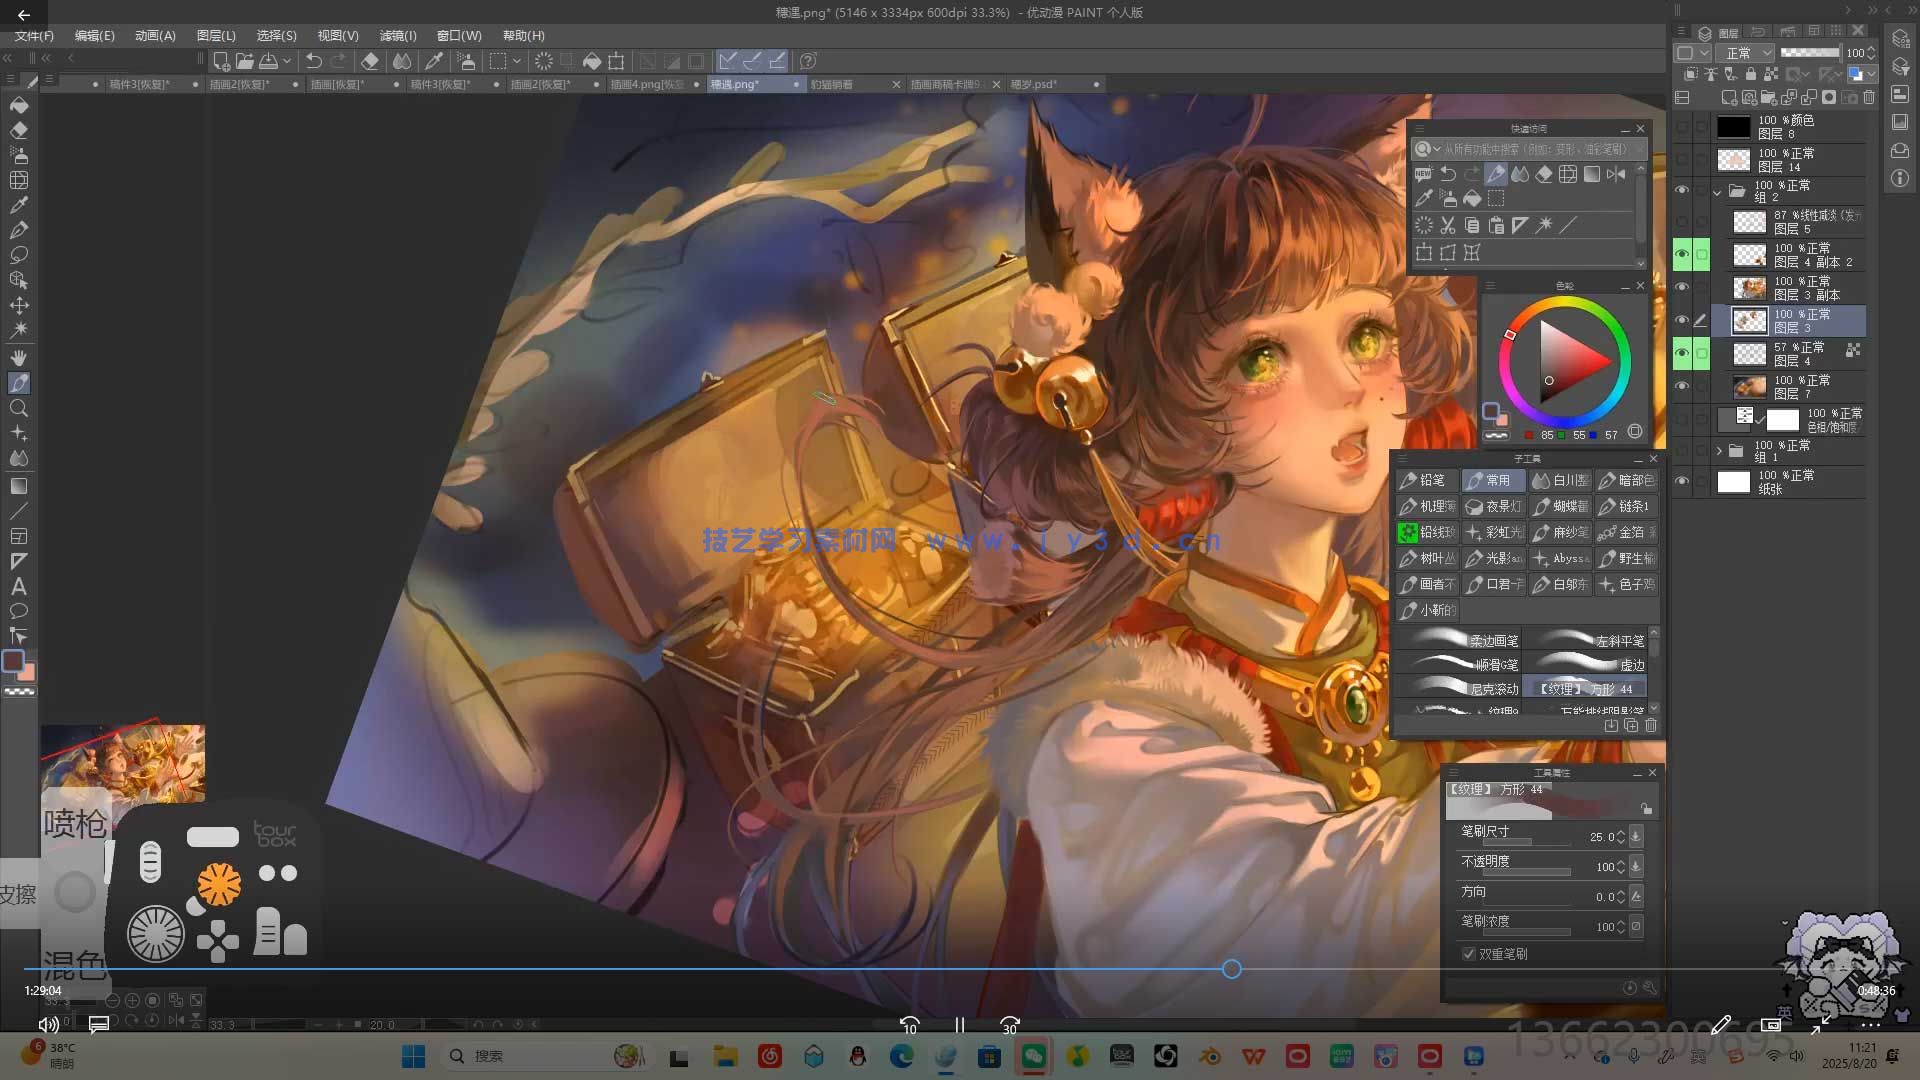Select the Zoom magnifier tool

18,408
